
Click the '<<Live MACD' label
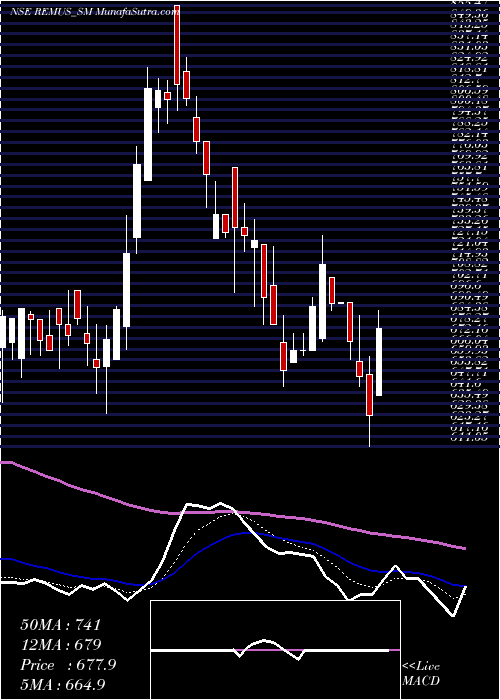(421, 674)
